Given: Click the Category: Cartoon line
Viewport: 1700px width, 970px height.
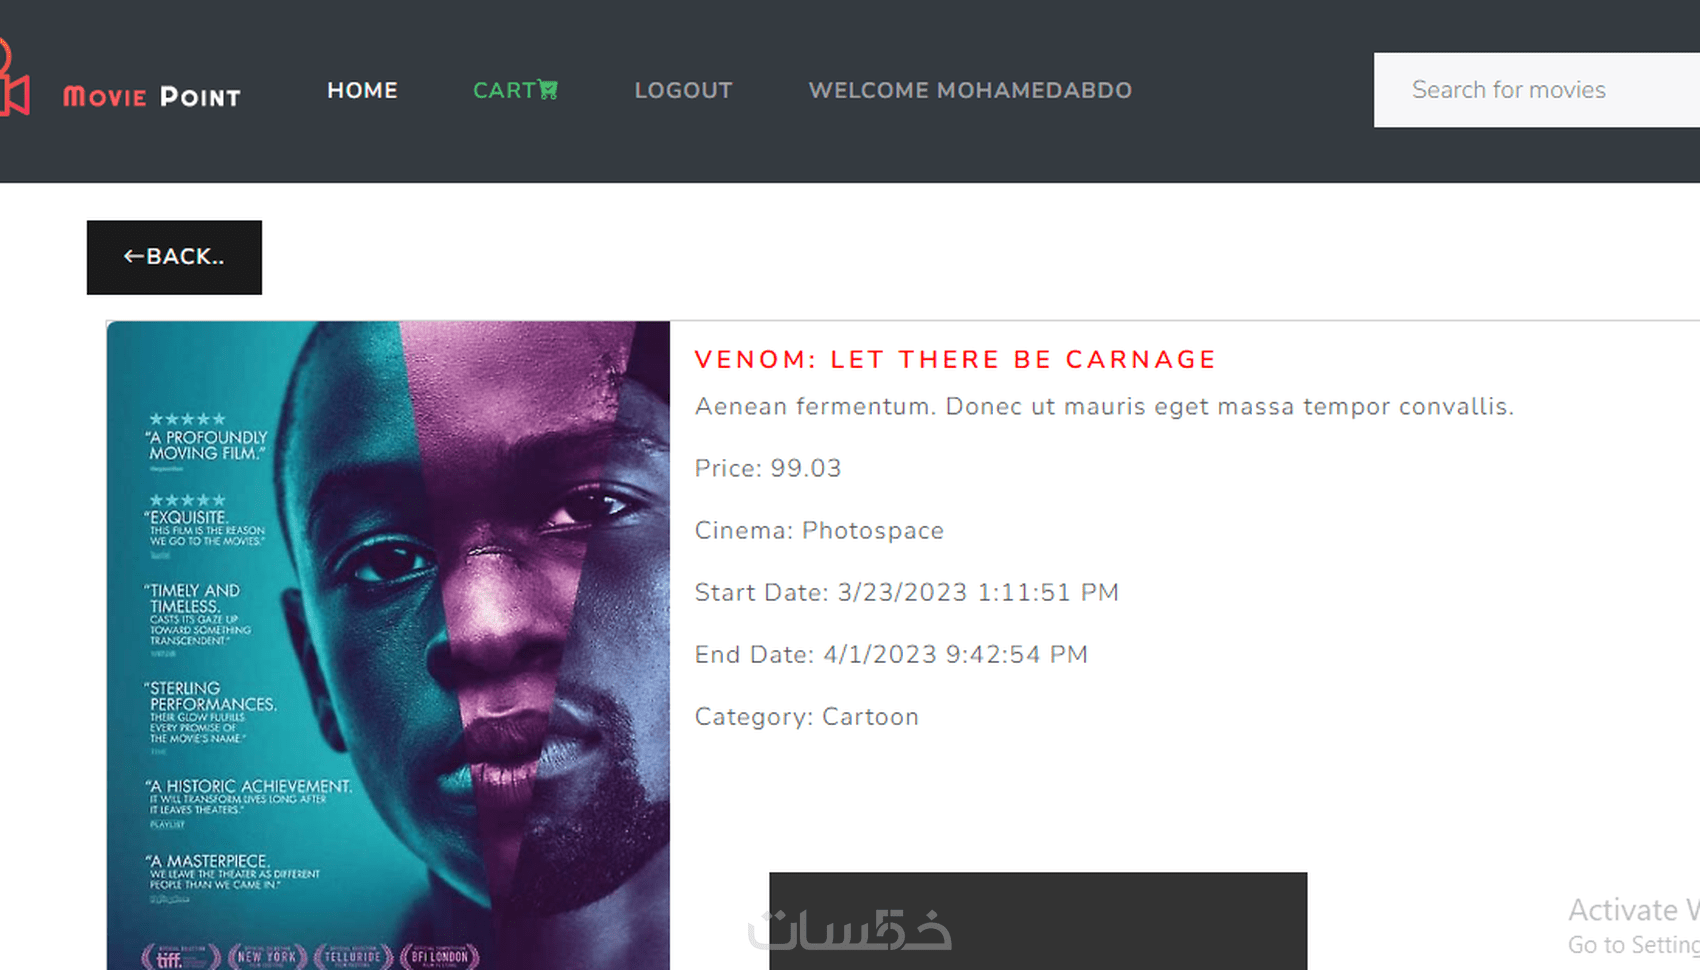Looking at the screenshot, I should tap(807, 717).
